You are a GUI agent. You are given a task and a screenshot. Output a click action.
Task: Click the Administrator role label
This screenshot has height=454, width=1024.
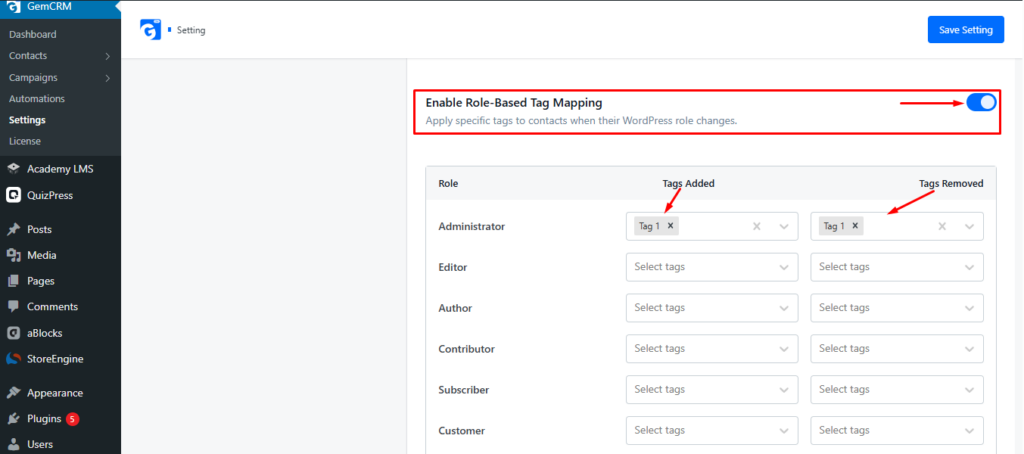[x=472, y=227]
